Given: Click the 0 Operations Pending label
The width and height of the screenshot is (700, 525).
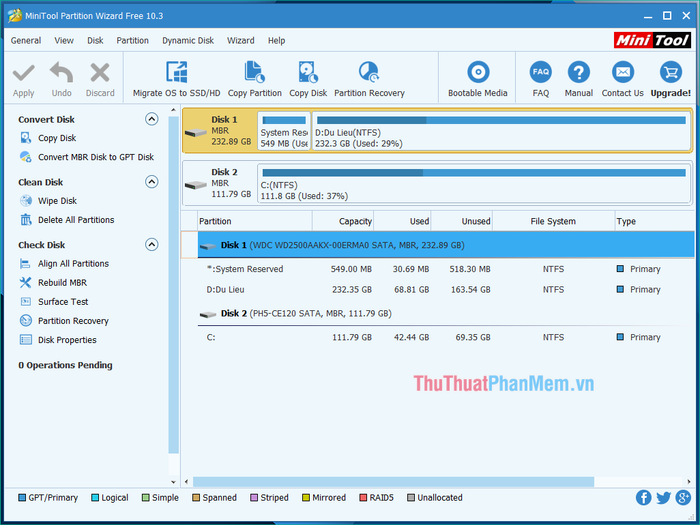Looking at the screenshot, I should coord(65,365).
